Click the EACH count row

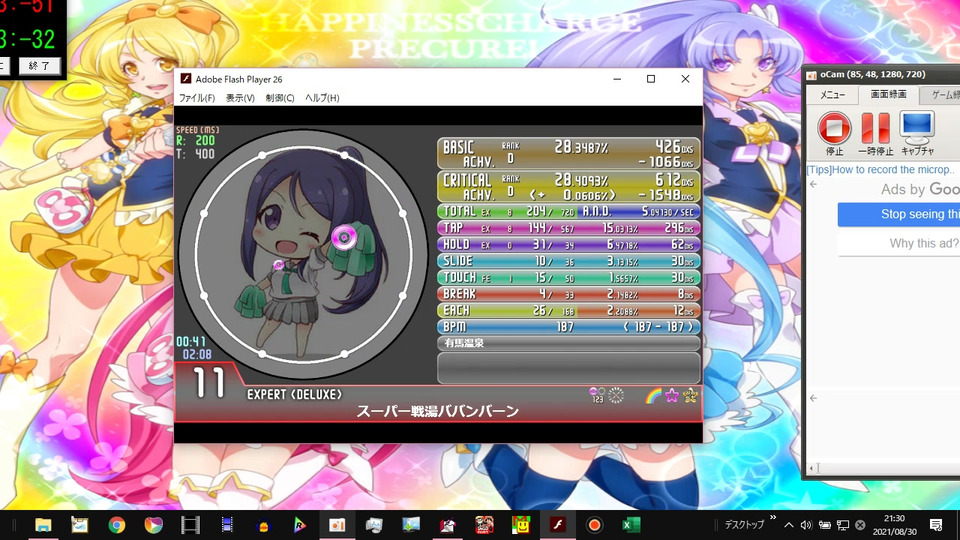(569, 310)
